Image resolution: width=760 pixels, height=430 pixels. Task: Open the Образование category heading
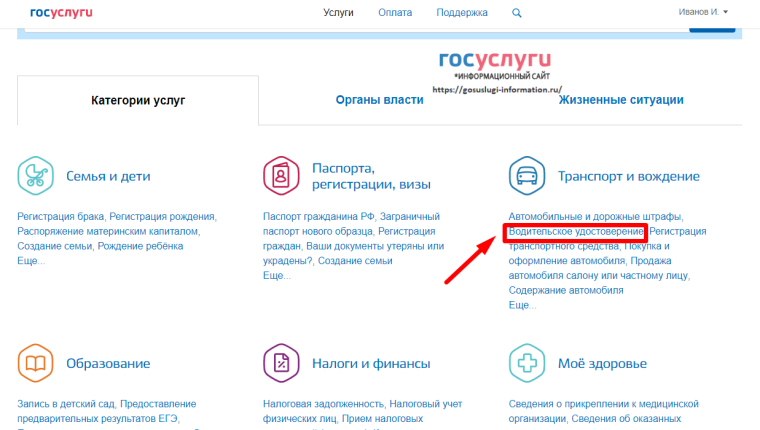(x=108, y=364)
